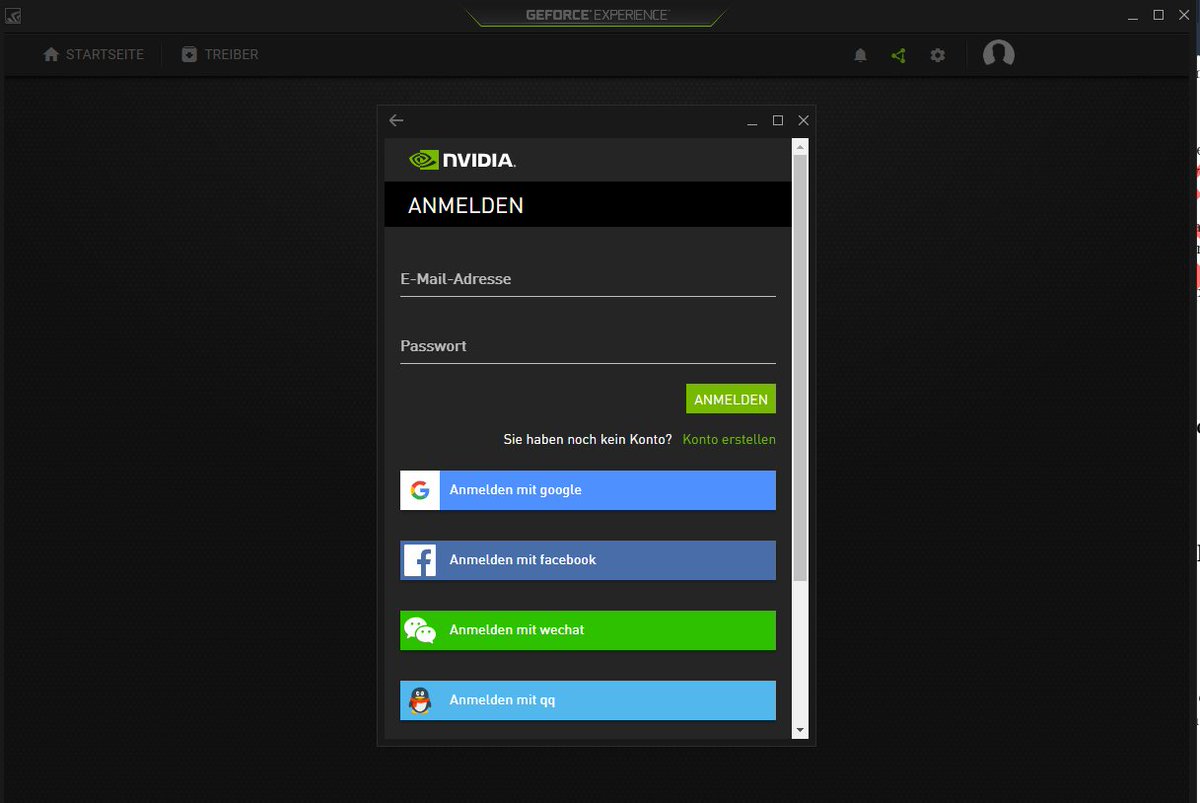
Task: Minimize the GeForce Experience main window
Action: [1133, 15]
